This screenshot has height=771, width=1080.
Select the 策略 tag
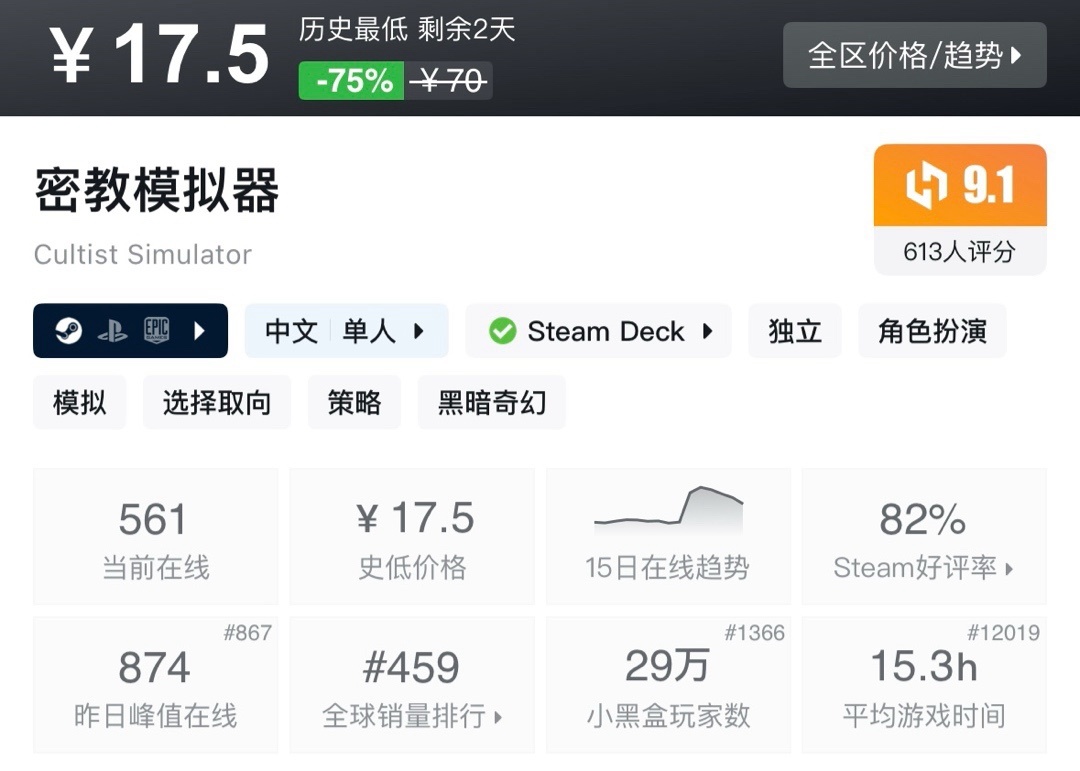tap(354, 402)
